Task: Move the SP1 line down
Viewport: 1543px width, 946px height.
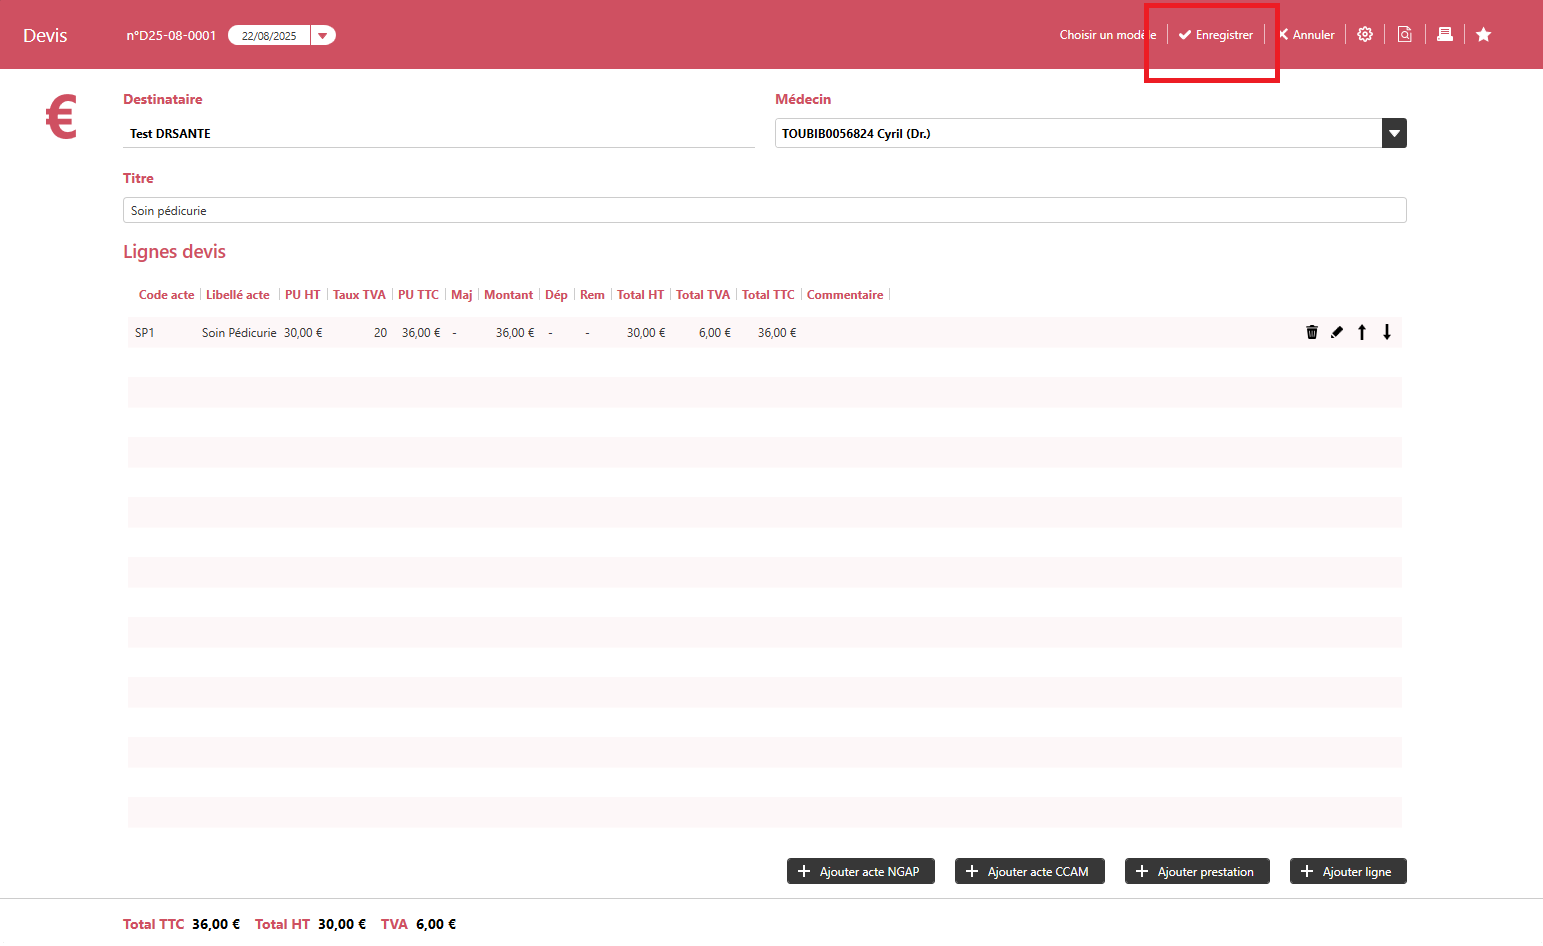Action: [1387, 332]
